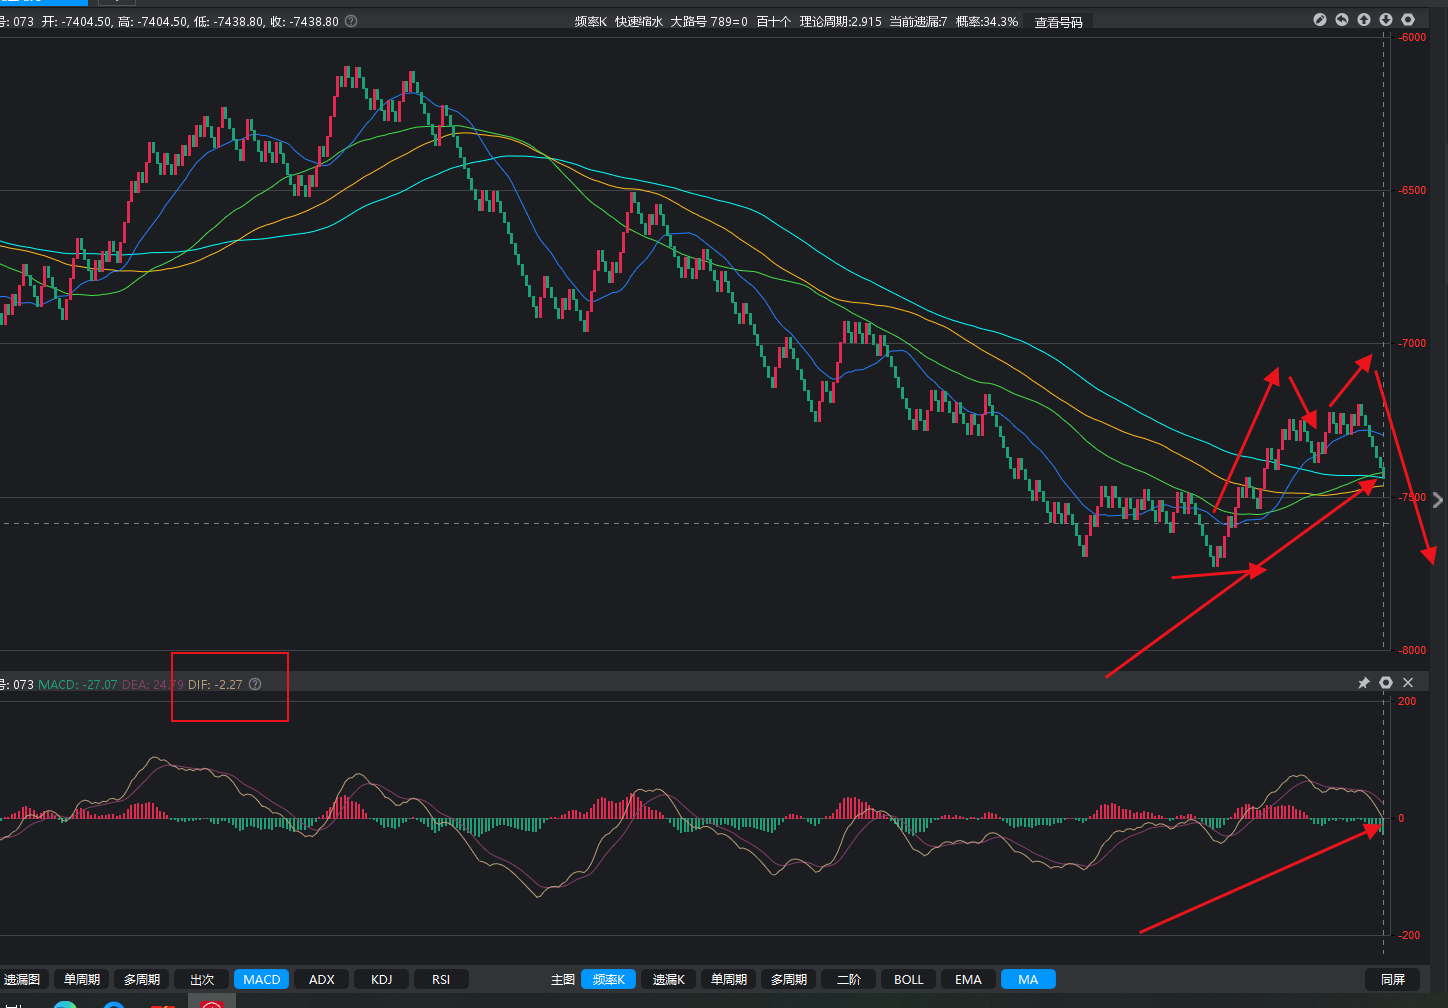Screen dimensions: 1448x1008
Task: Click the 同屏 button
Action: (x=1393, y=979)
